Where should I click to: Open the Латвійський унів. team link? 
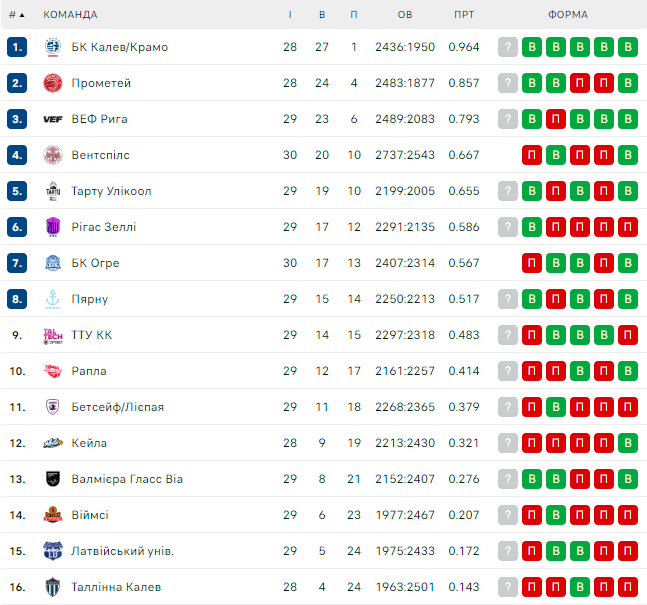coord(123,551)
